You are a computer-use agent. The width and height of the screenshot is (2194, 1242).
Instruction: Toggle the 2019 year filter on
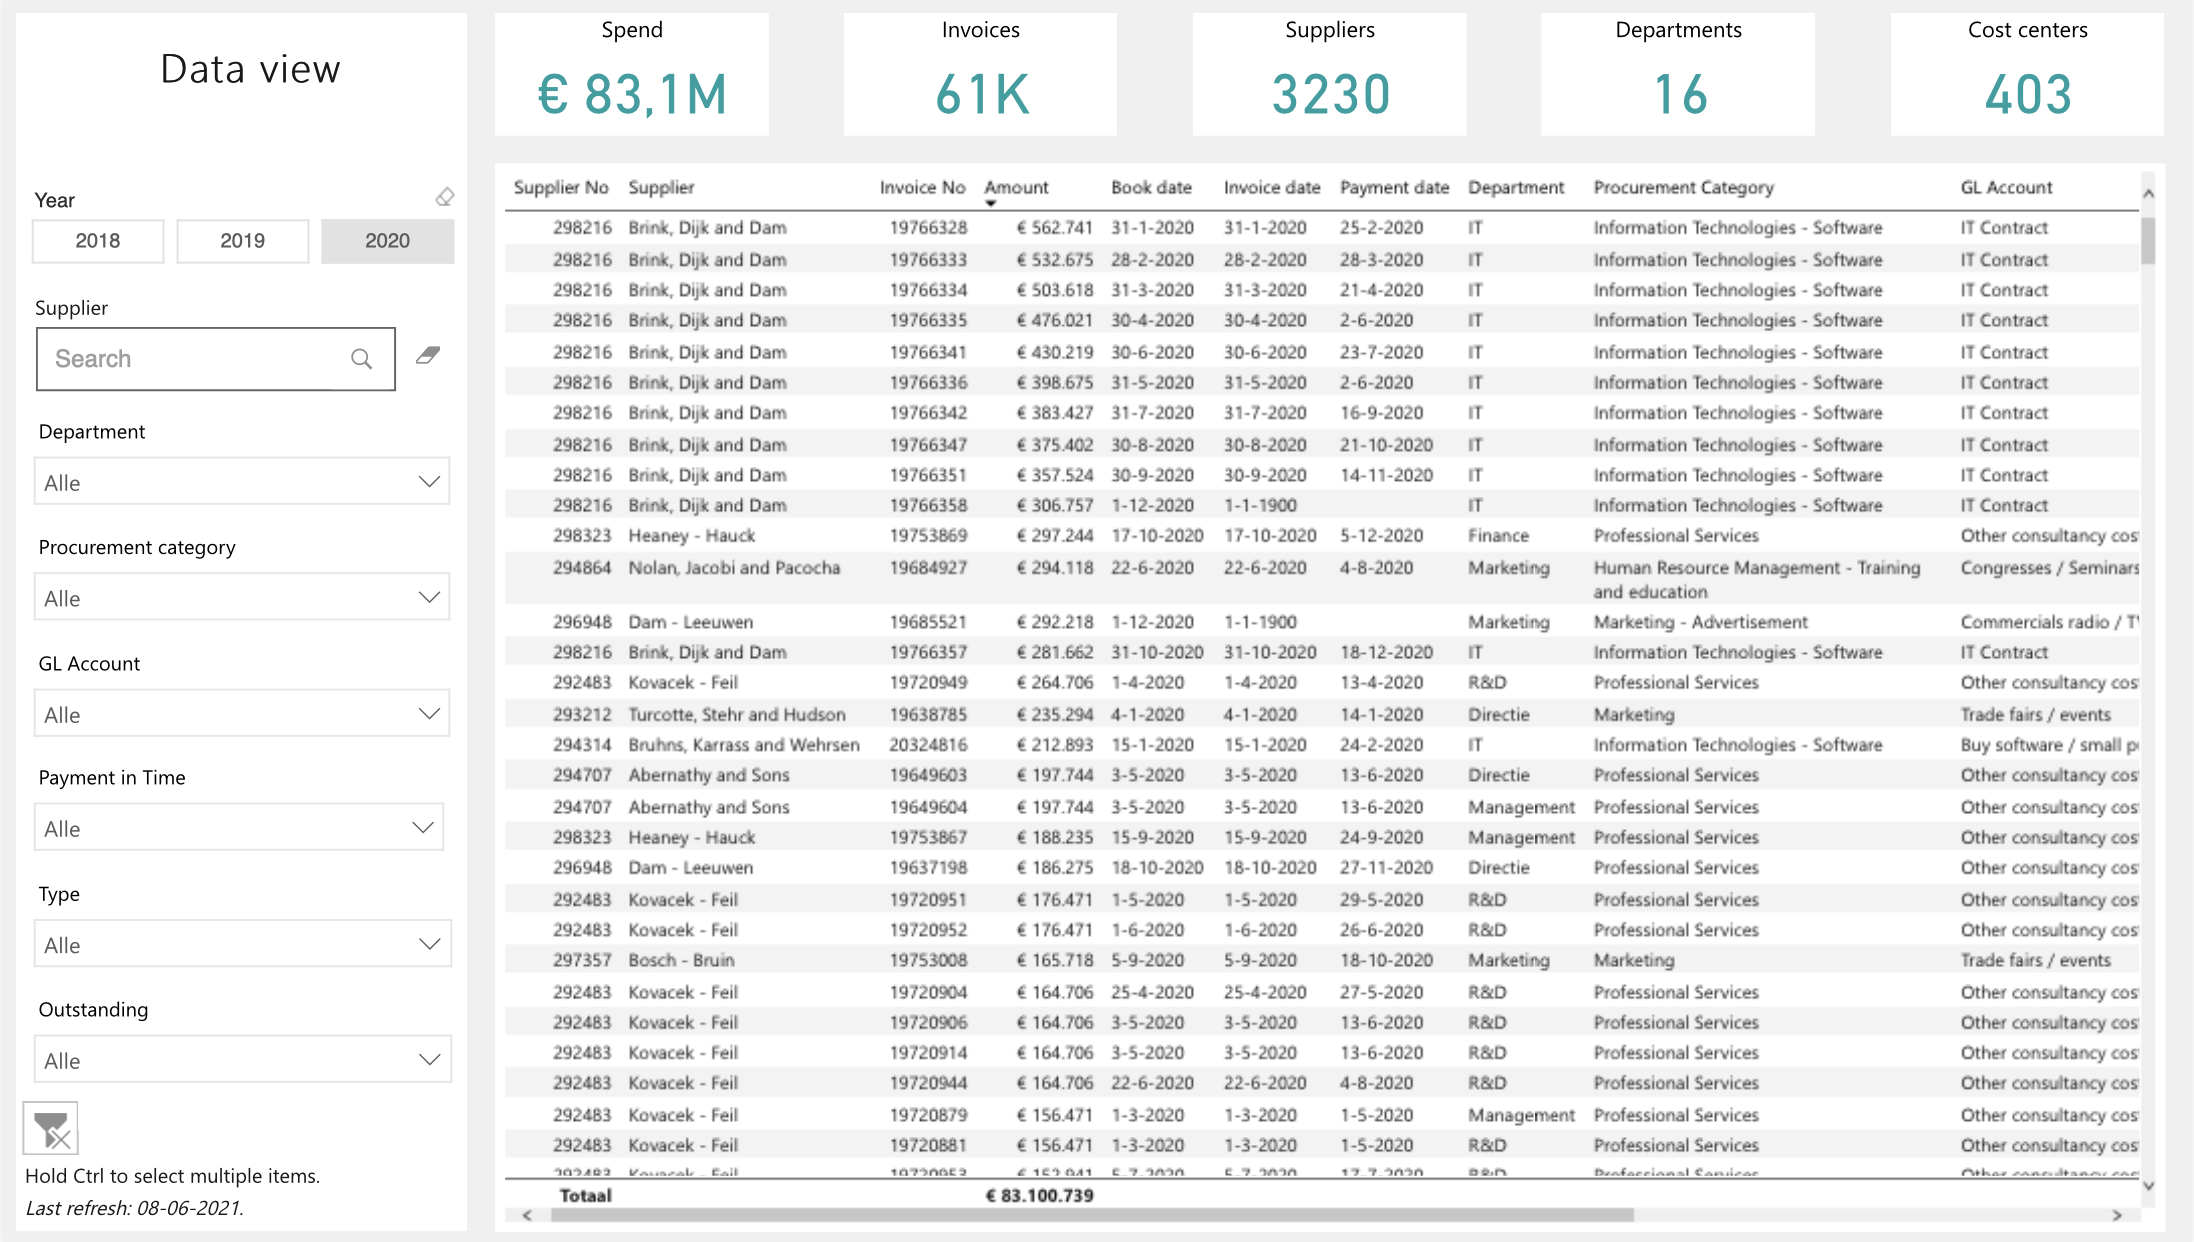[x=242, y=240]
